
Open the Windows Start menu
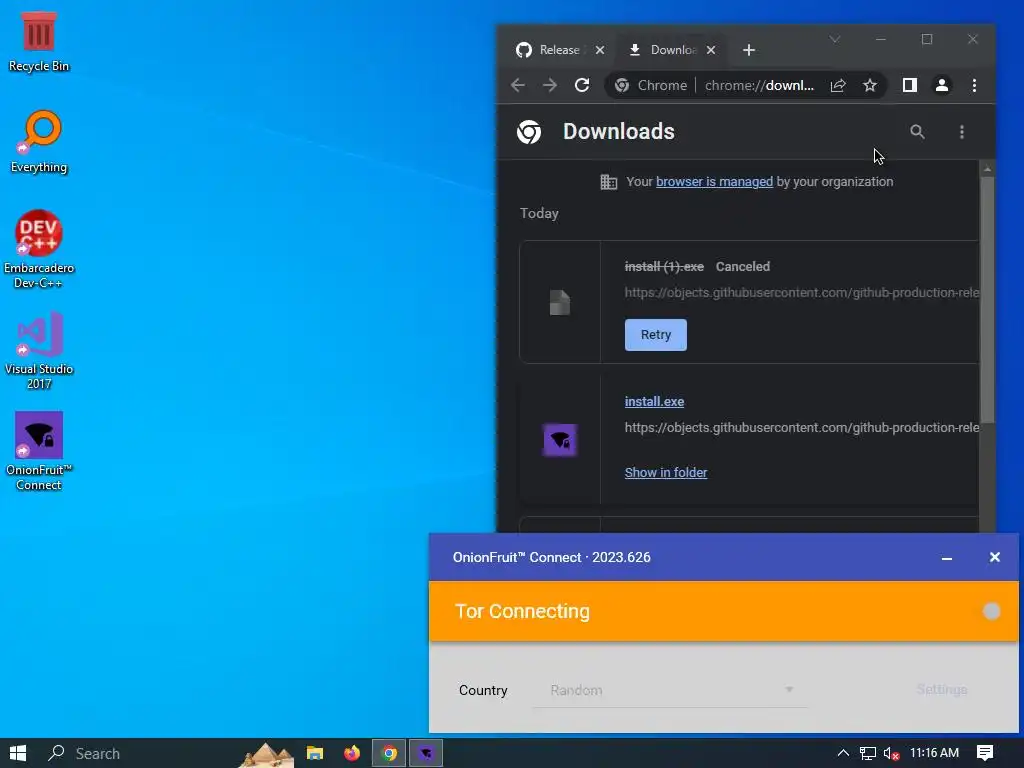click(x=18, y=753)
